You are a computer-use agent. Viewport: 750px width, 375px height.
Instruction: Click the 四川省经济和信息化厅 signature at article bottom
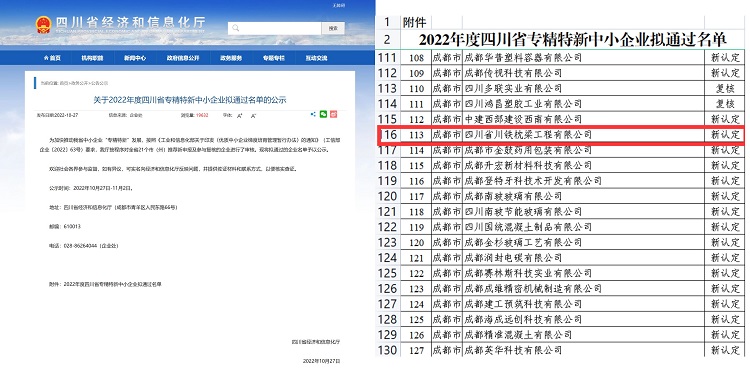315,342
